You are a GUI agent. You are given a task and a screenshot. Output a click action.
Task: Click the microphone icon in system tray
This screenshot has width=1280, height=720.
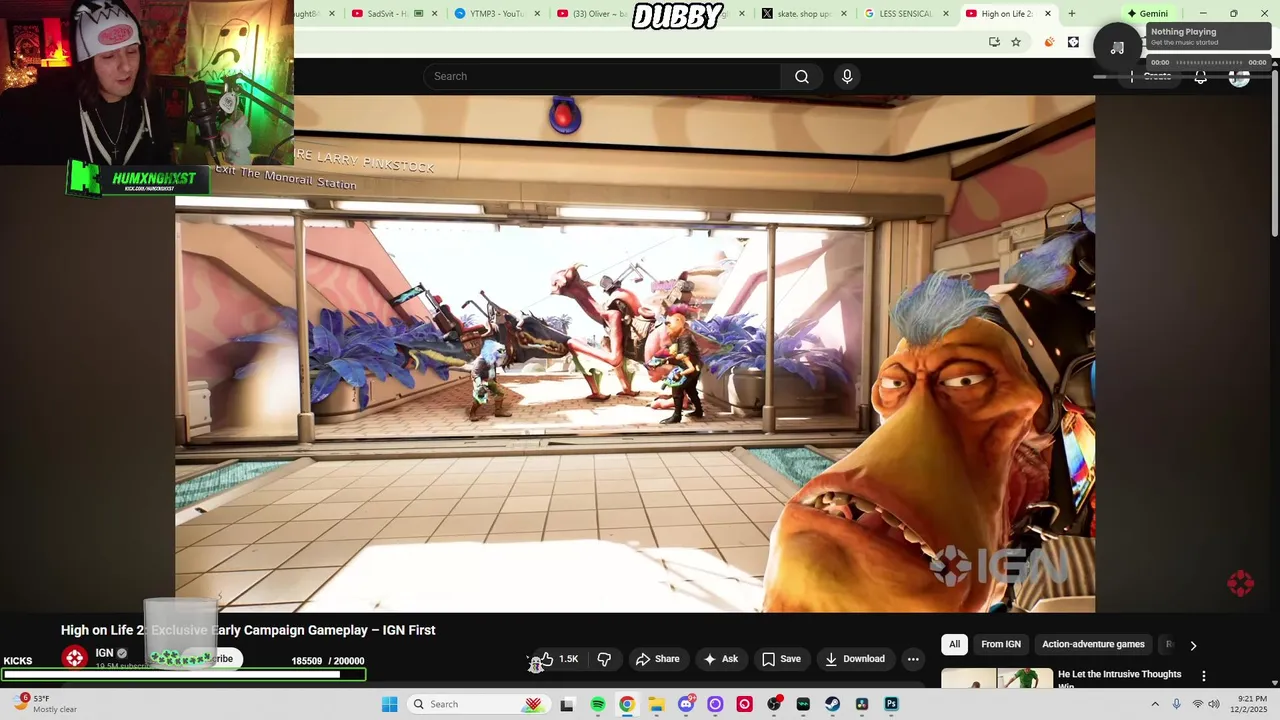click(1176, 704)
